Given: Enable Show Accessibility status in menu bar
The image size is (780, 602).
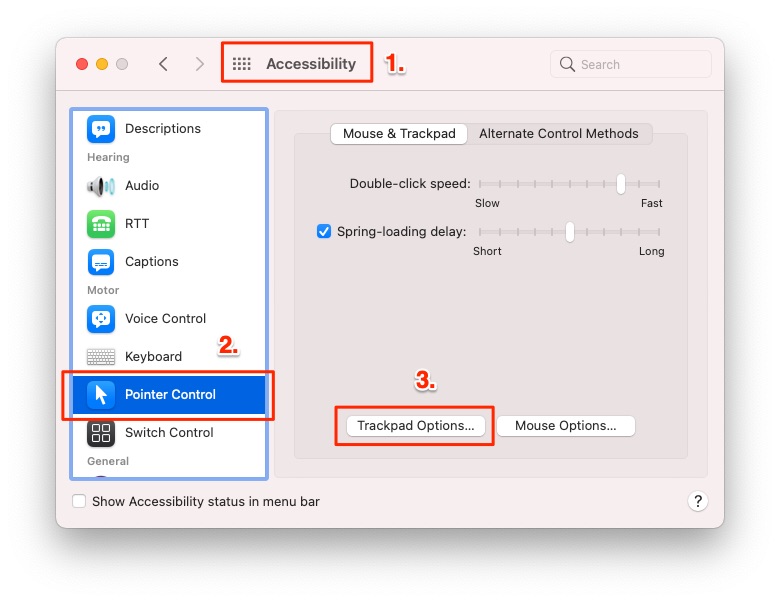Looking at the screenshot, I should pyautogui.click(x=79, y=501).
